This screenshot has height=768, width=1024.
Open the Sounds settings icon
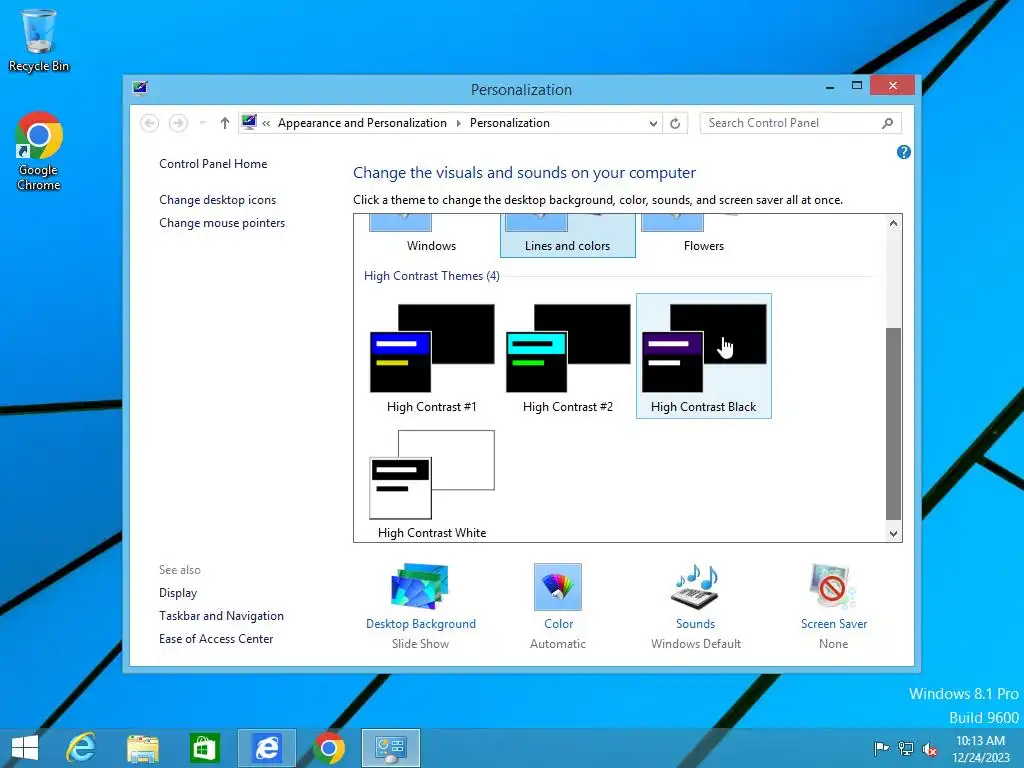click(696, 586)
